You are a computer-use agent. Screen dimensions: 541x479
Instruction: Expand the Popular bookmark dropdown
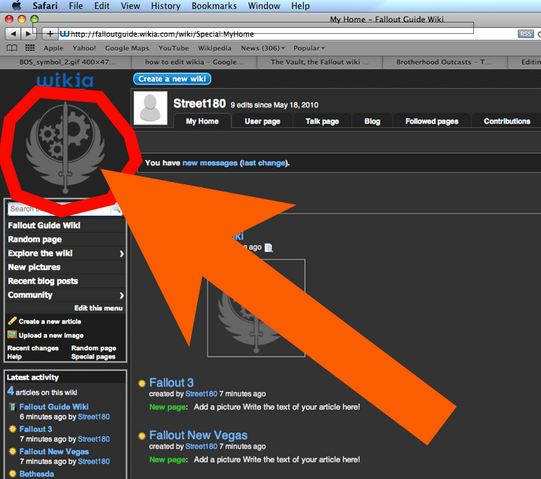[x=309, y=48]
